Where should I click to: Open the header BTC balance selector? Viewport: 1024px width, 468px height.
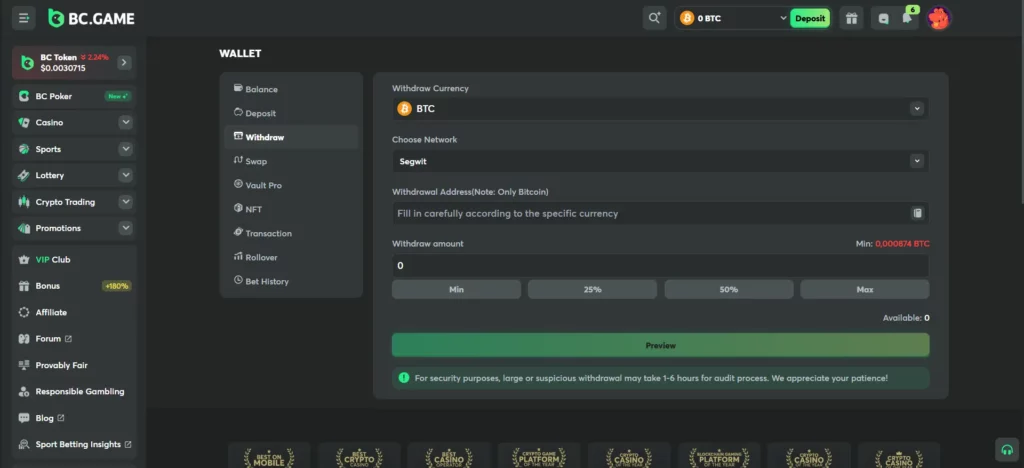click(732, 18)
